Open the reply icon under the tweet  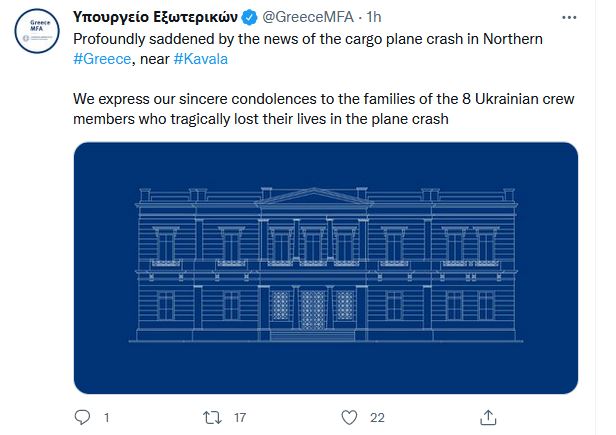pos(82,415)
